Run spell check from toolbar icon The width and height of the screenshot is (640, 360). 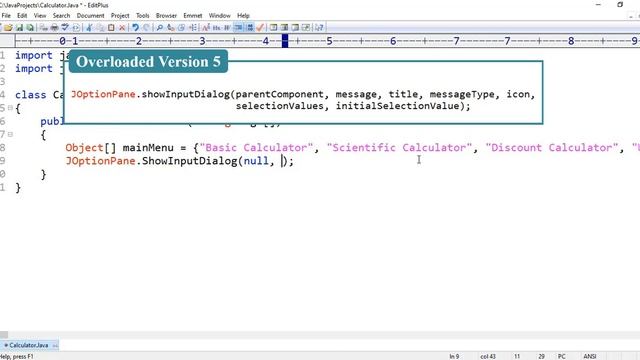coord(65,28)
